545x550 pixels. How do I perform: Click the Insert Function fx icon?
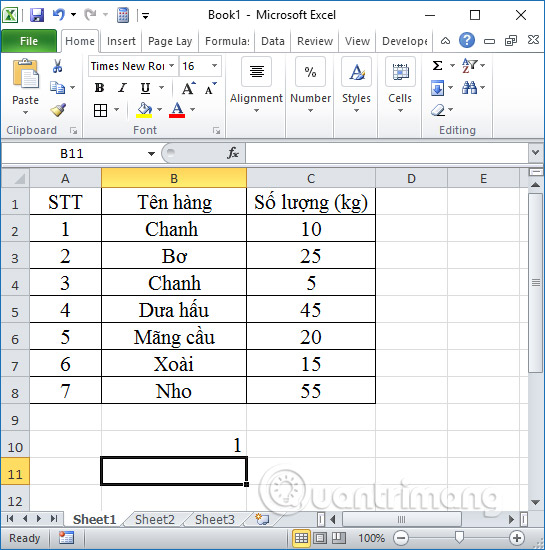(x=233, y=153)
